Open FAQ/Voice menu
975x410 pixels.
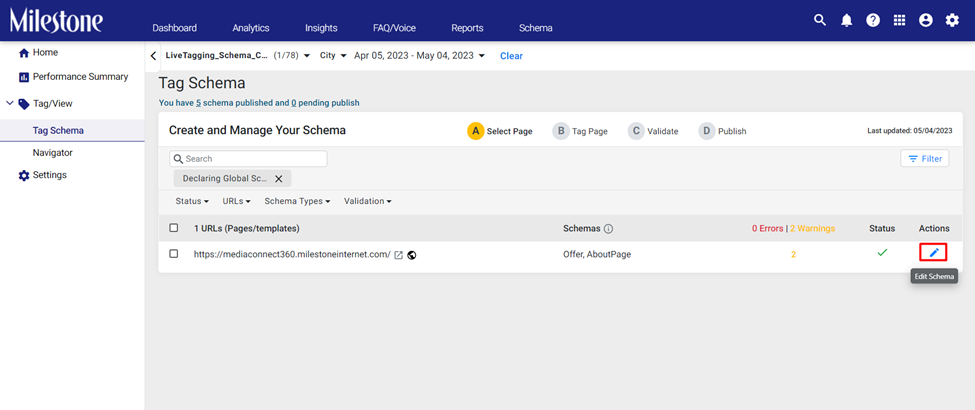pyautogui.click(x=394, y=28)
